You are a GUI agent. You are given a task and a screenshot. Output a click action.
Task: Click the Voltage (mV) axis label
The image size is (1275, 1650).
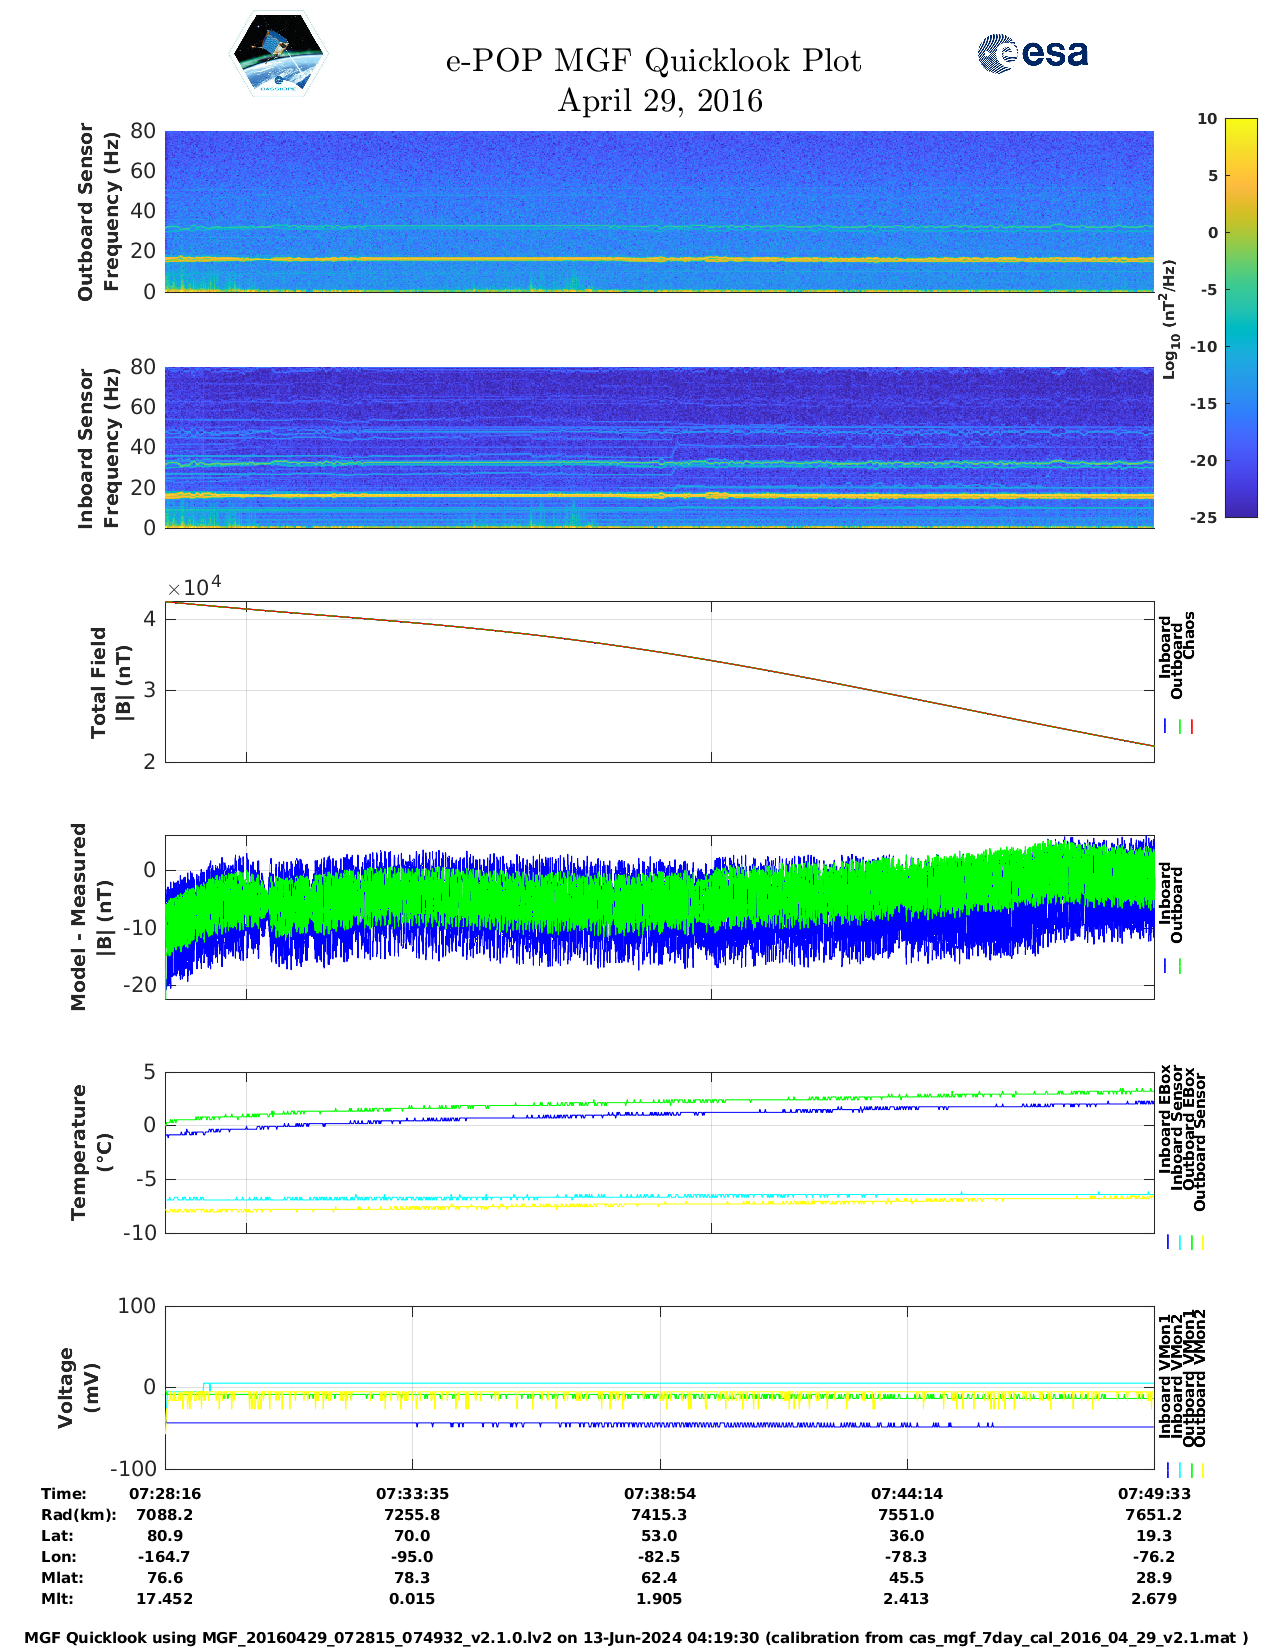coord(78,1387)
